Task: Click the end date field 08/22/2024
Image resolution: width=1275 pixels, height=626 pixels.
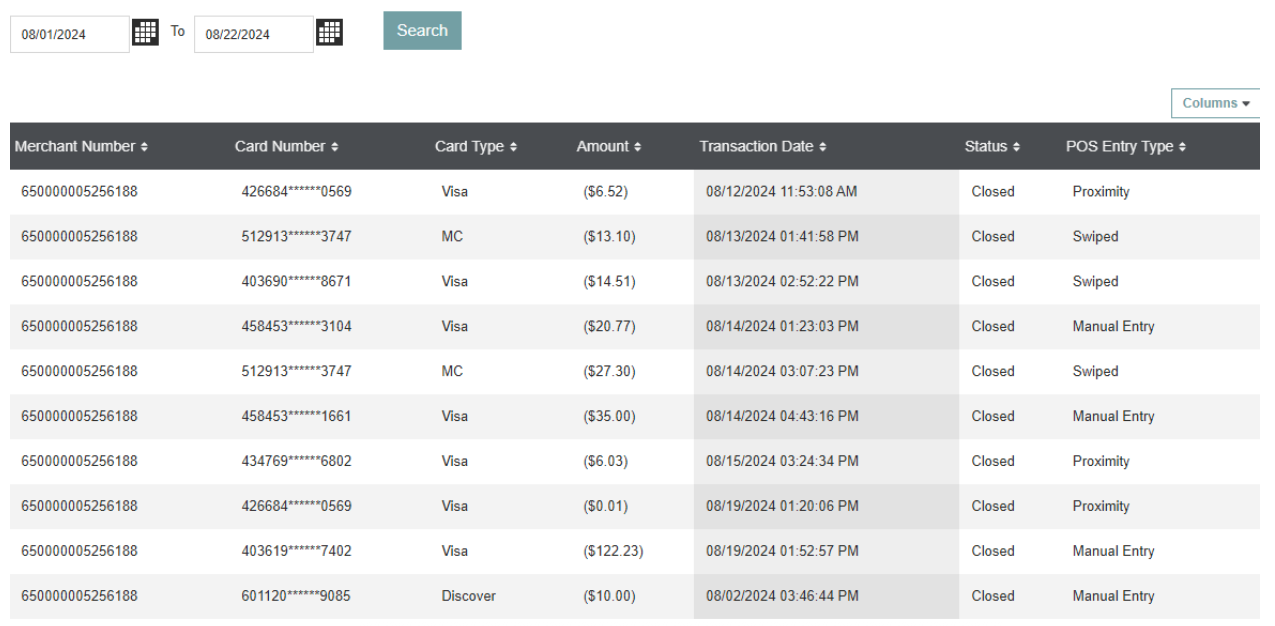Action: (x=253, y=35)
